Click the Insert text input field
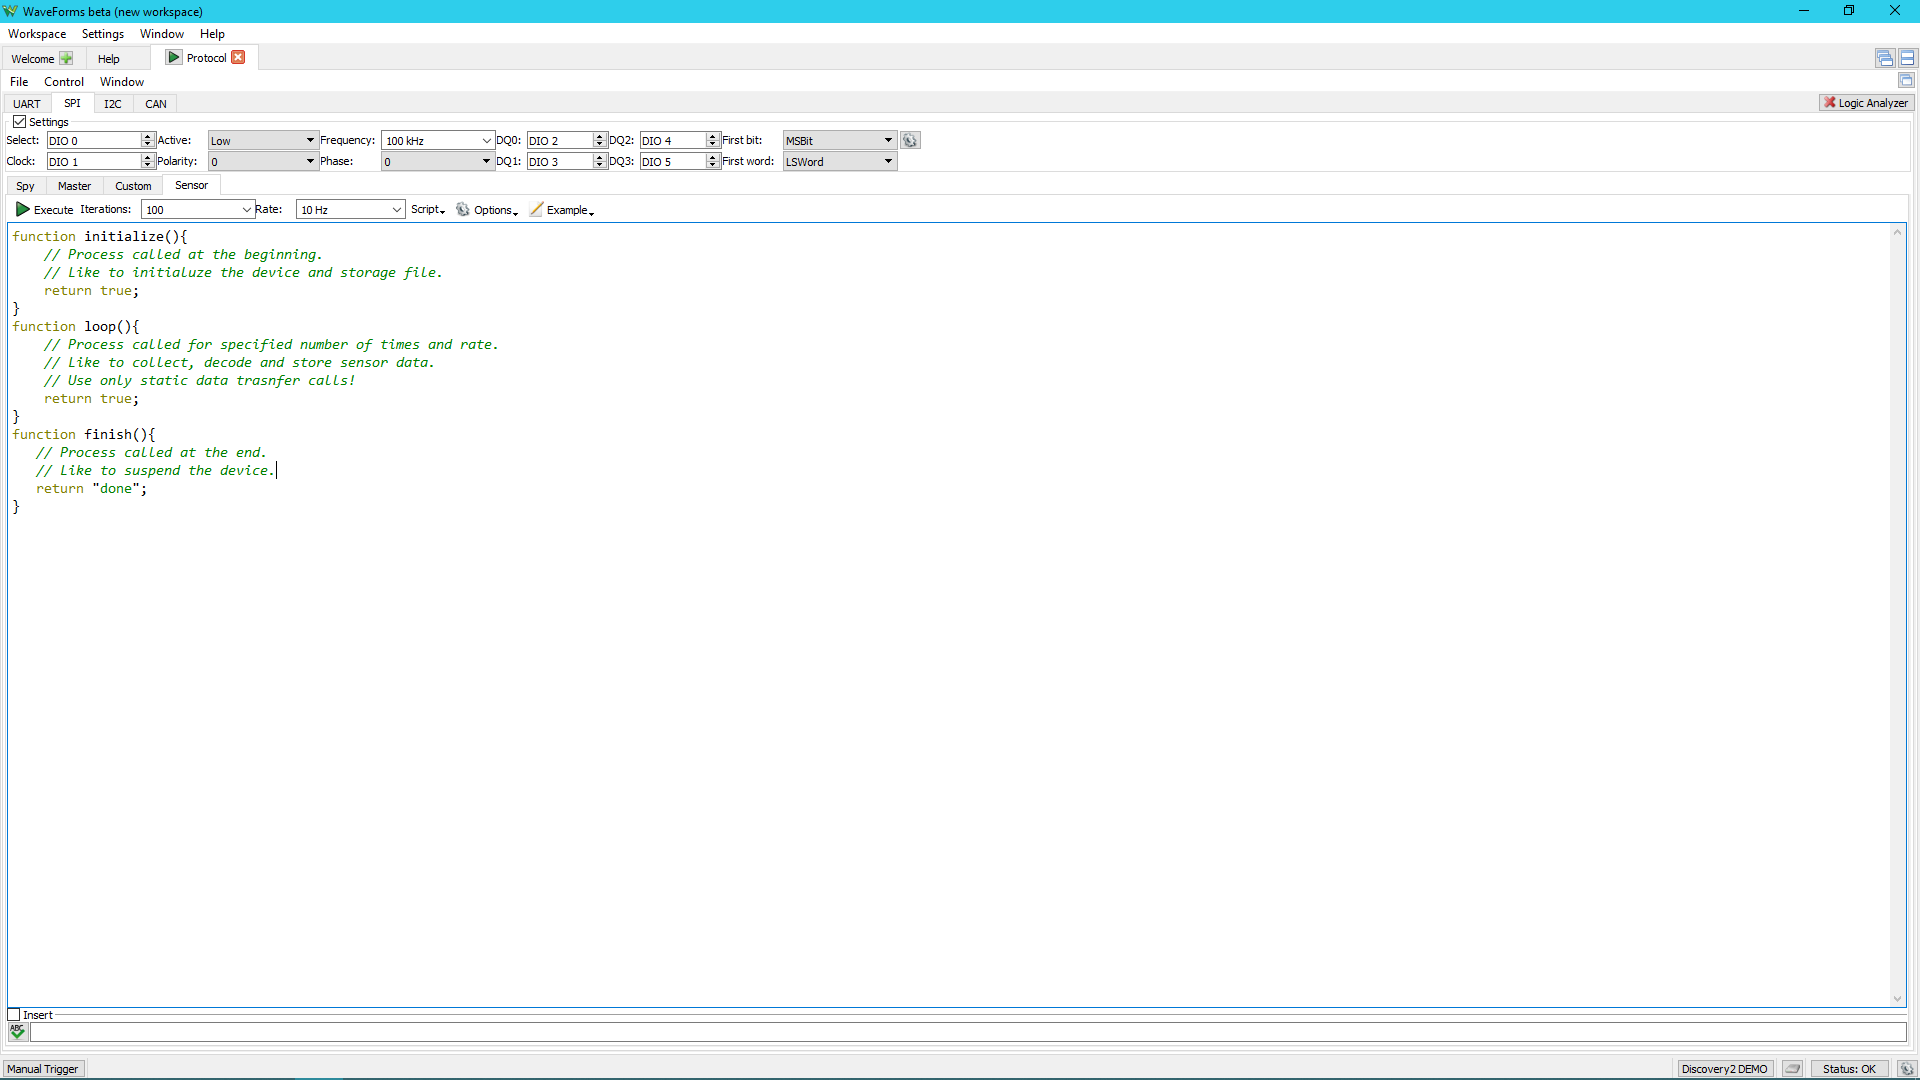This screenshot has width=1920, height=1080. pyautogui.click(x=968, y=1032)
